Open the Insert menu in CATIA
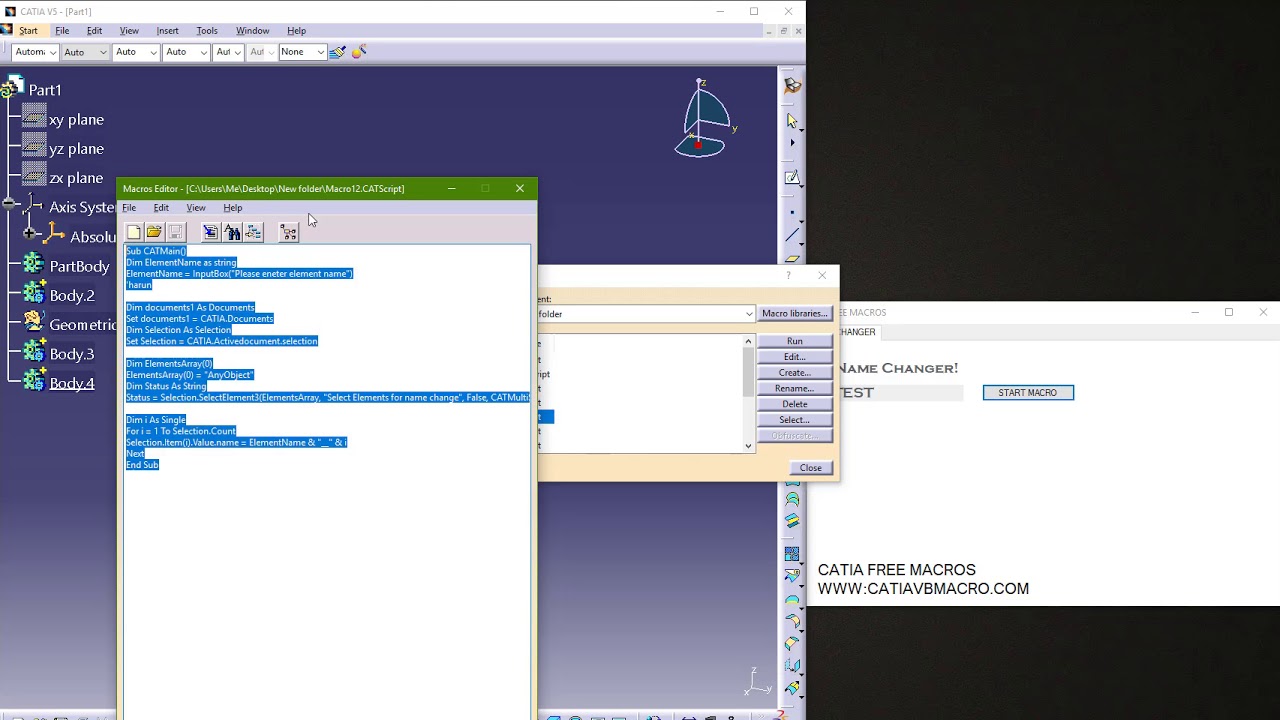The width and height of the screenshot is (1280, 720). tap(167, 31)
